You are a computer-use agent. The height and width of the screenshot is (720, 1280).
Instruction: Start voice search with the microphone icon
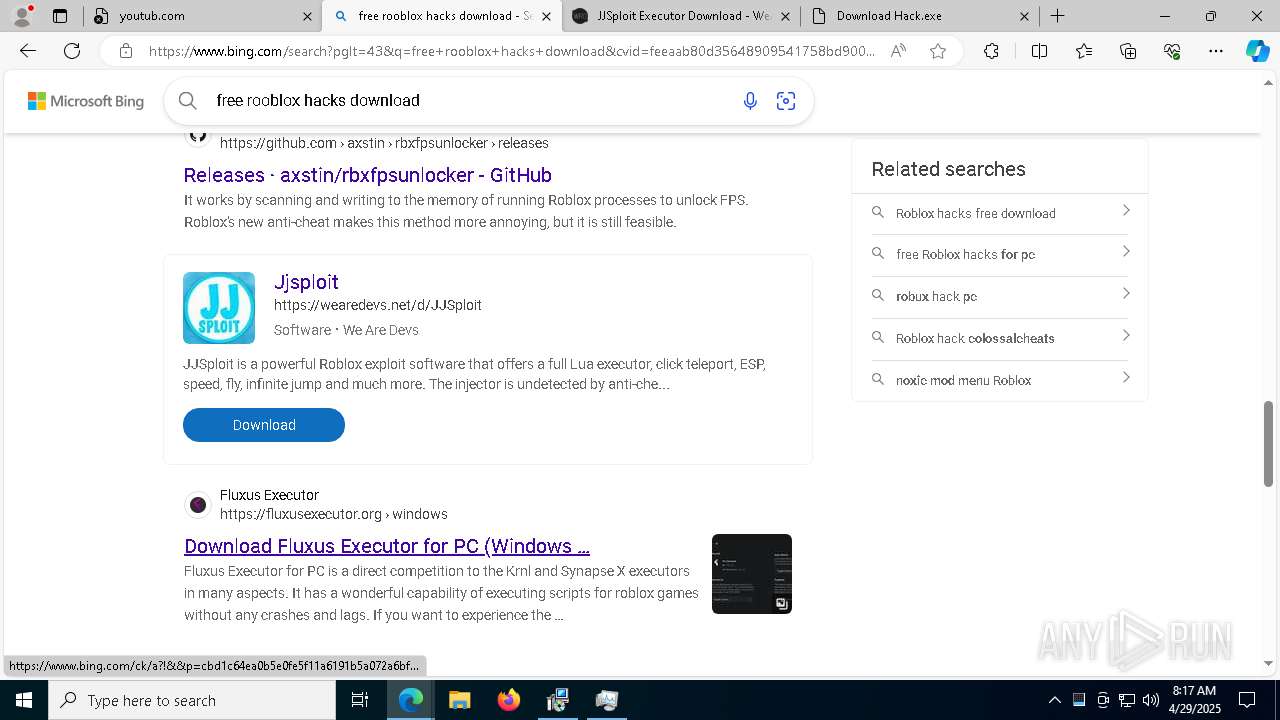pyautogui.click(x=750, y=100)
